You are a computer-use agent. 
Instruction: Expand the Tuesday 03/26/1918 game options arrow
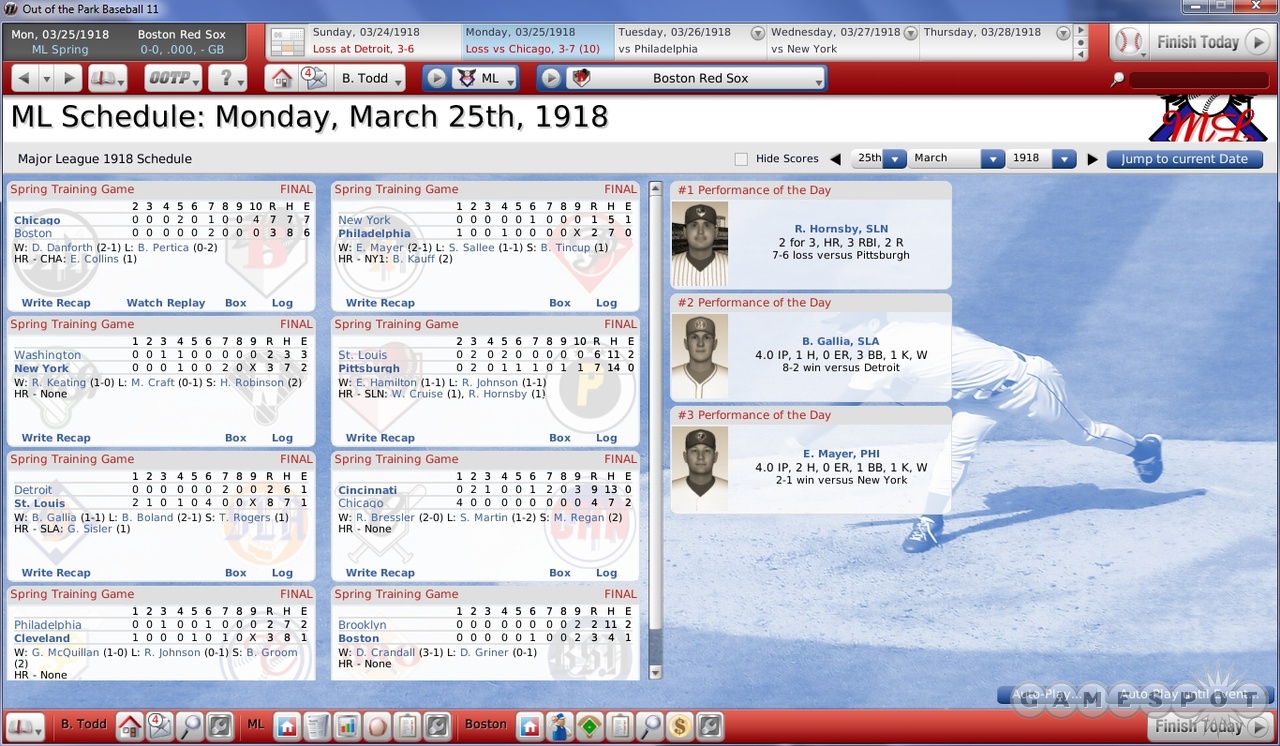757,33
